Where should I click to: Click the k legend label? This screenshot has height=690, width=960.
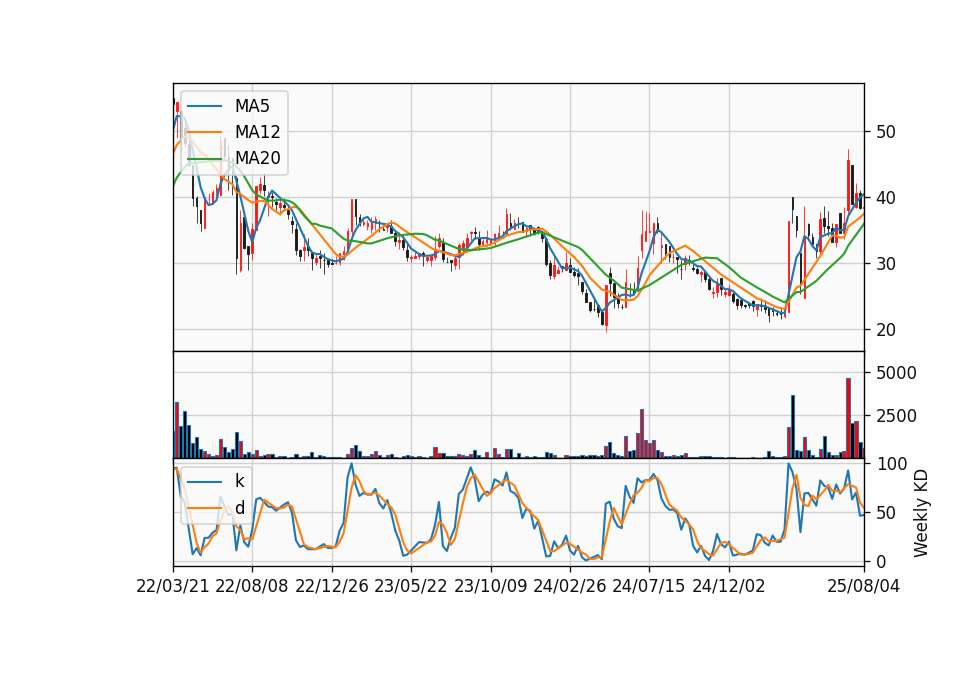coord(239,481)
